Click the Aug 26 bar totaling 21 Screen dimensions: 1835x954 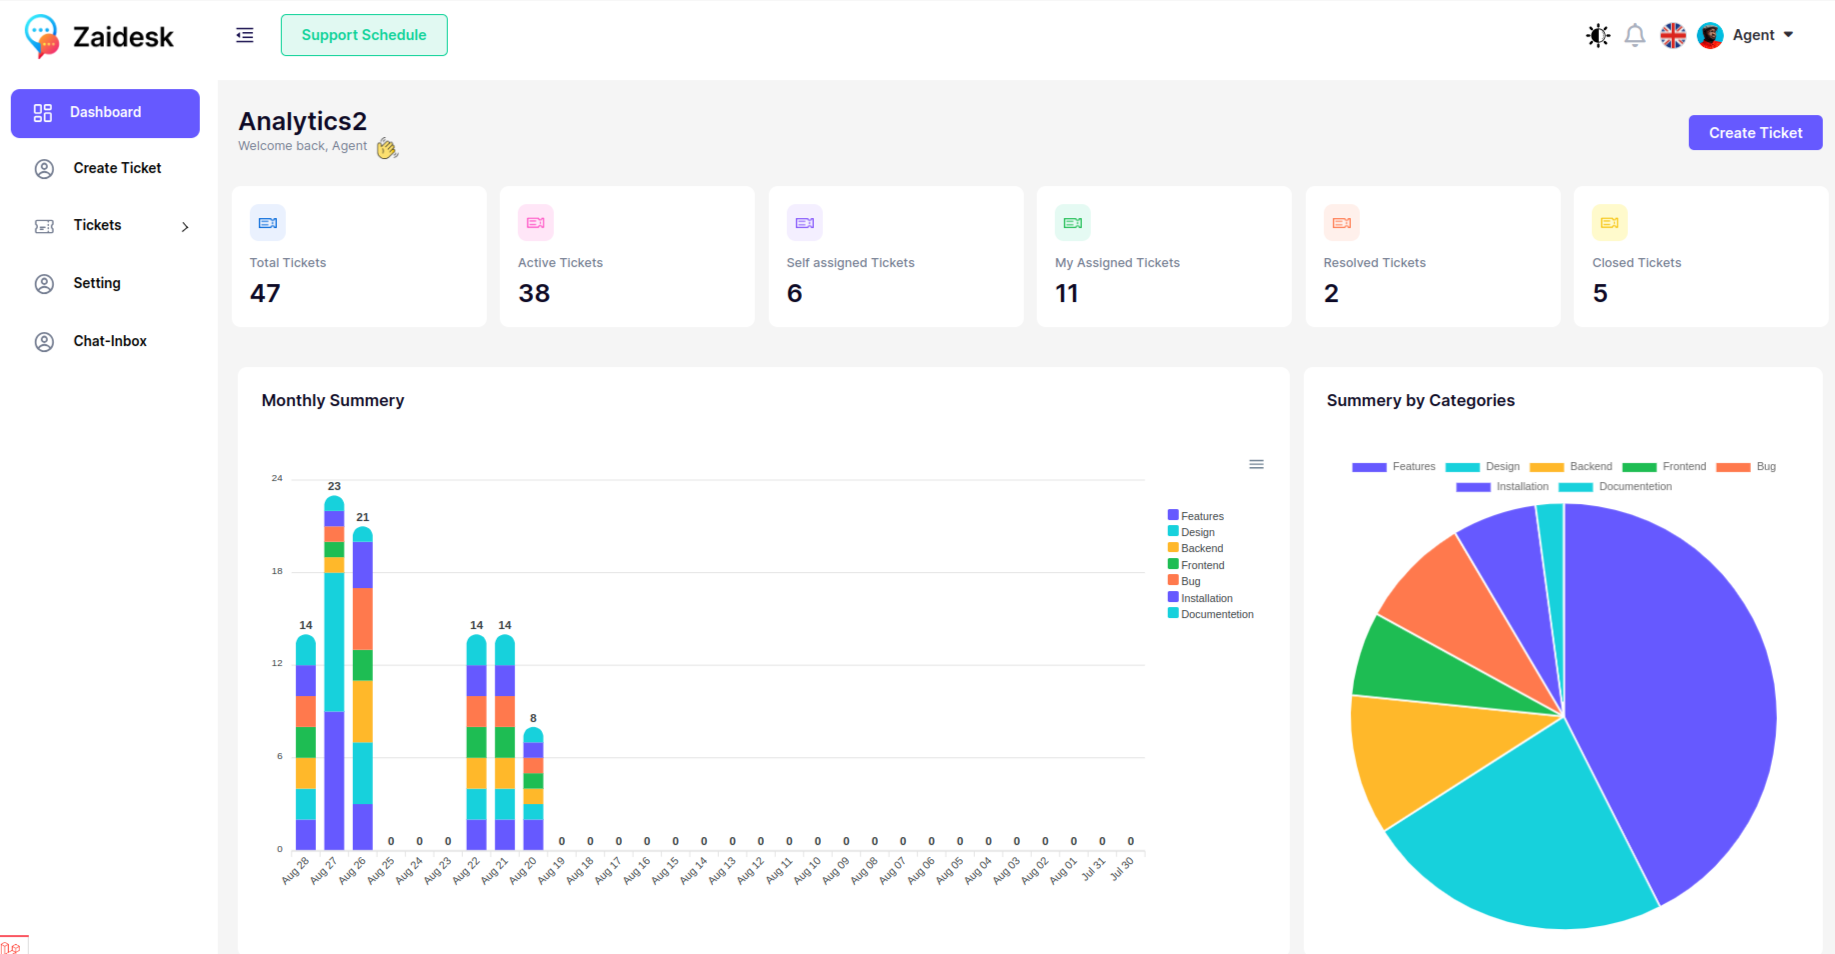click(363, 688)
